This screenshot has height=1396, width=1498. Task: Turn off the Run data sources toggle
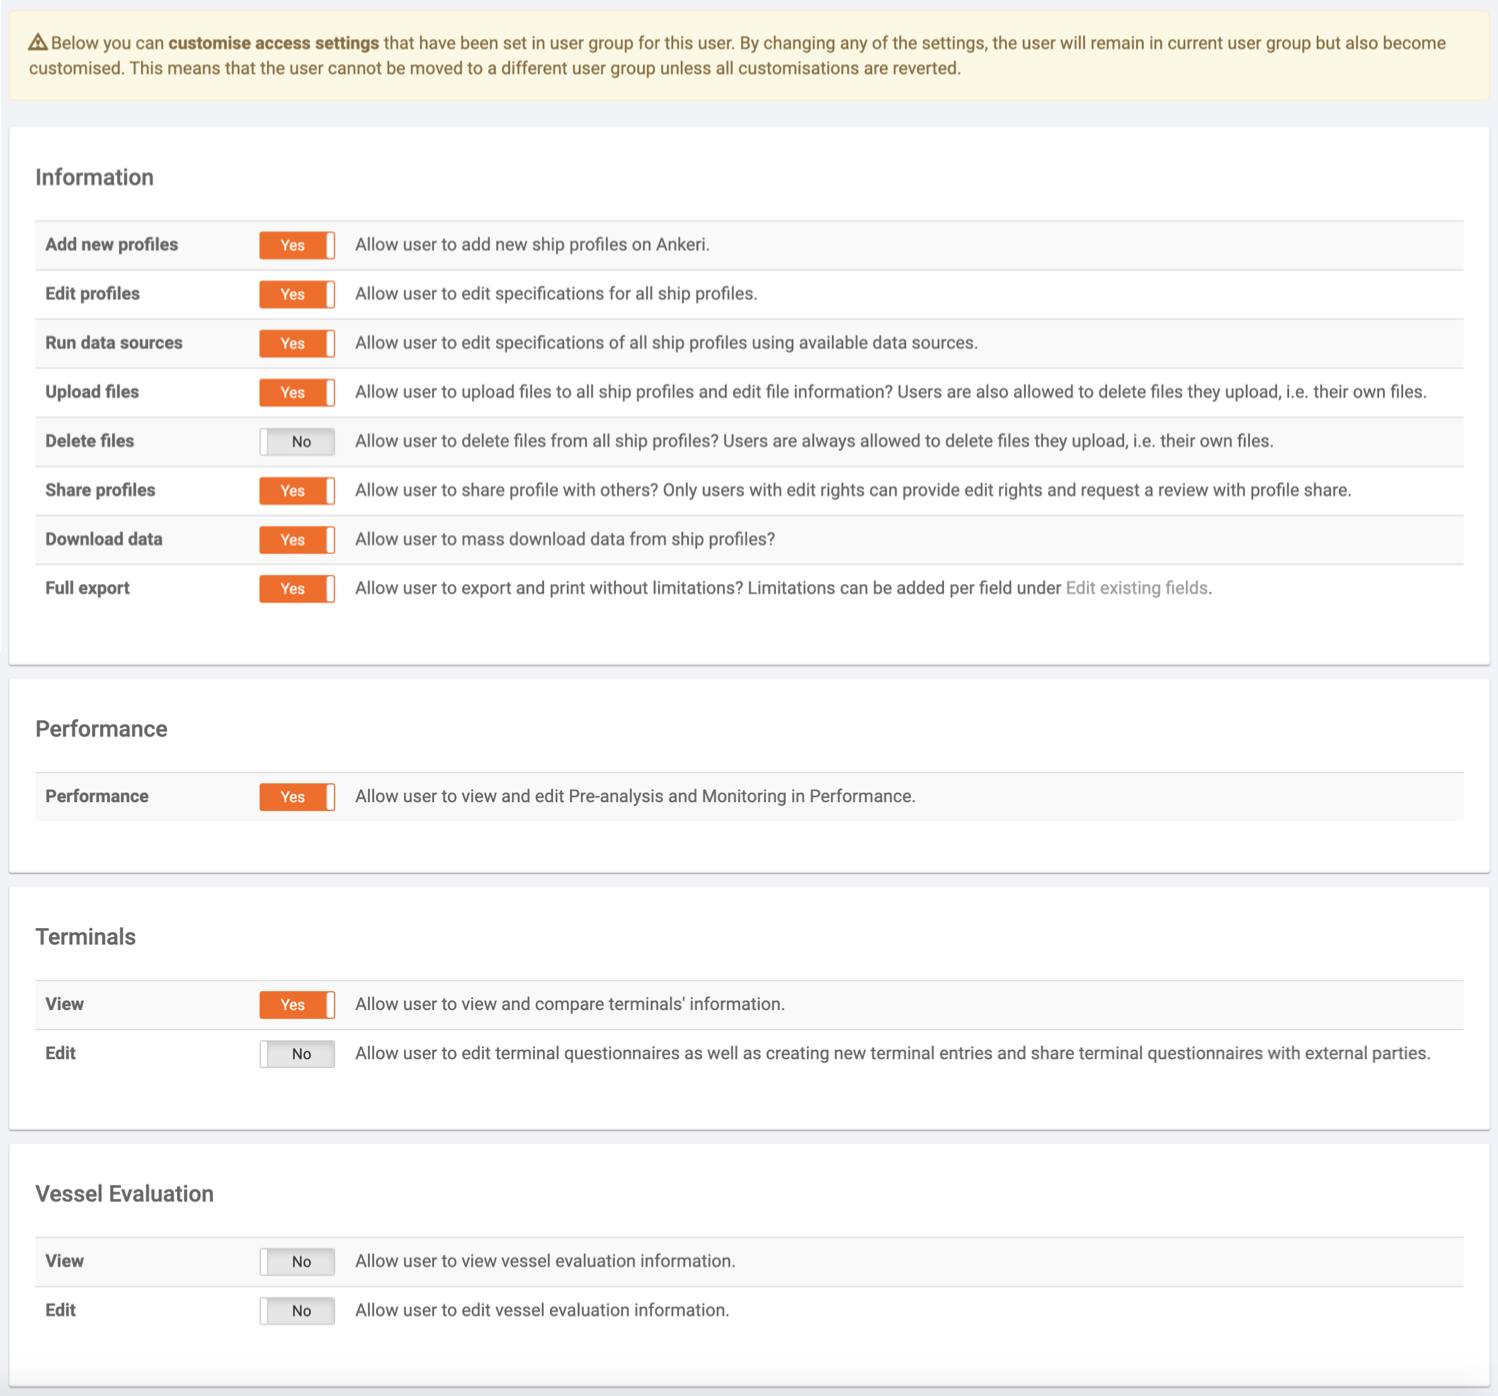click(297, 343)
